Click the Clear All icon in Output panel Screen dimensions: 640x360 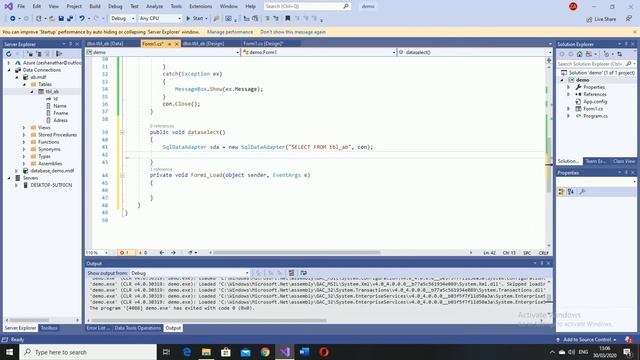pos(291,273)
